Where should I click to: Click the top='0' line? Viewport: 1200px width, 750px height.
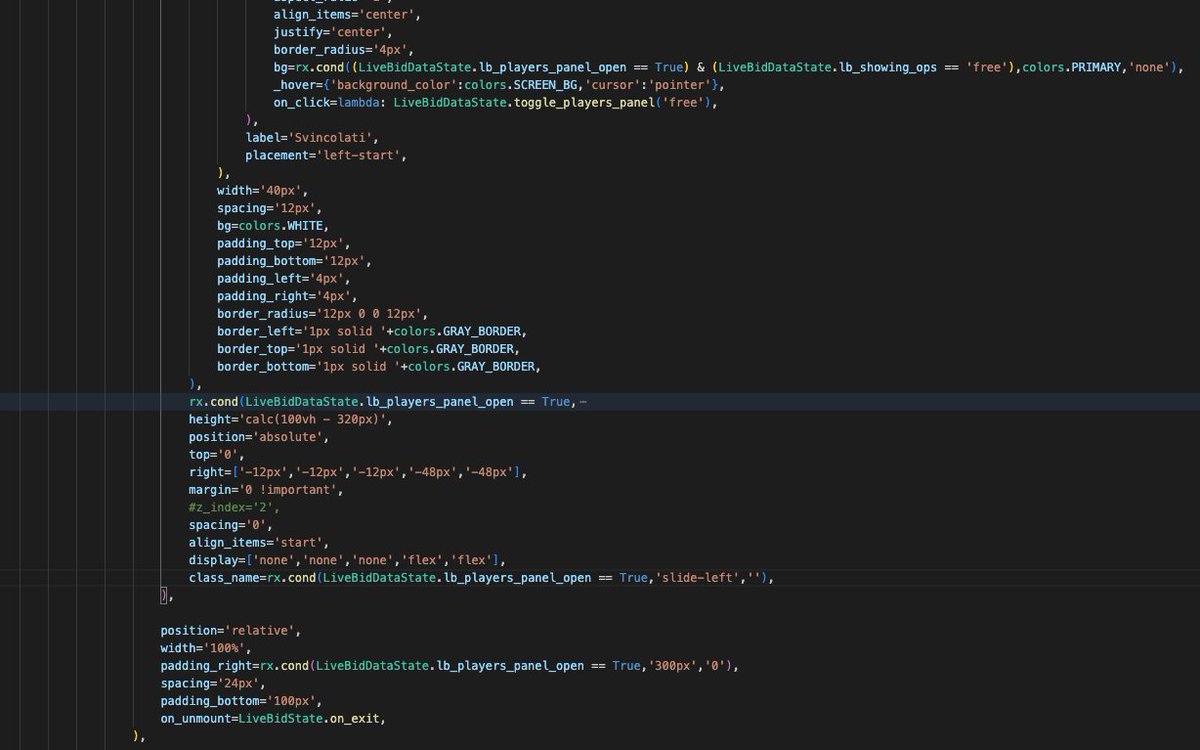tap(217, 454)
